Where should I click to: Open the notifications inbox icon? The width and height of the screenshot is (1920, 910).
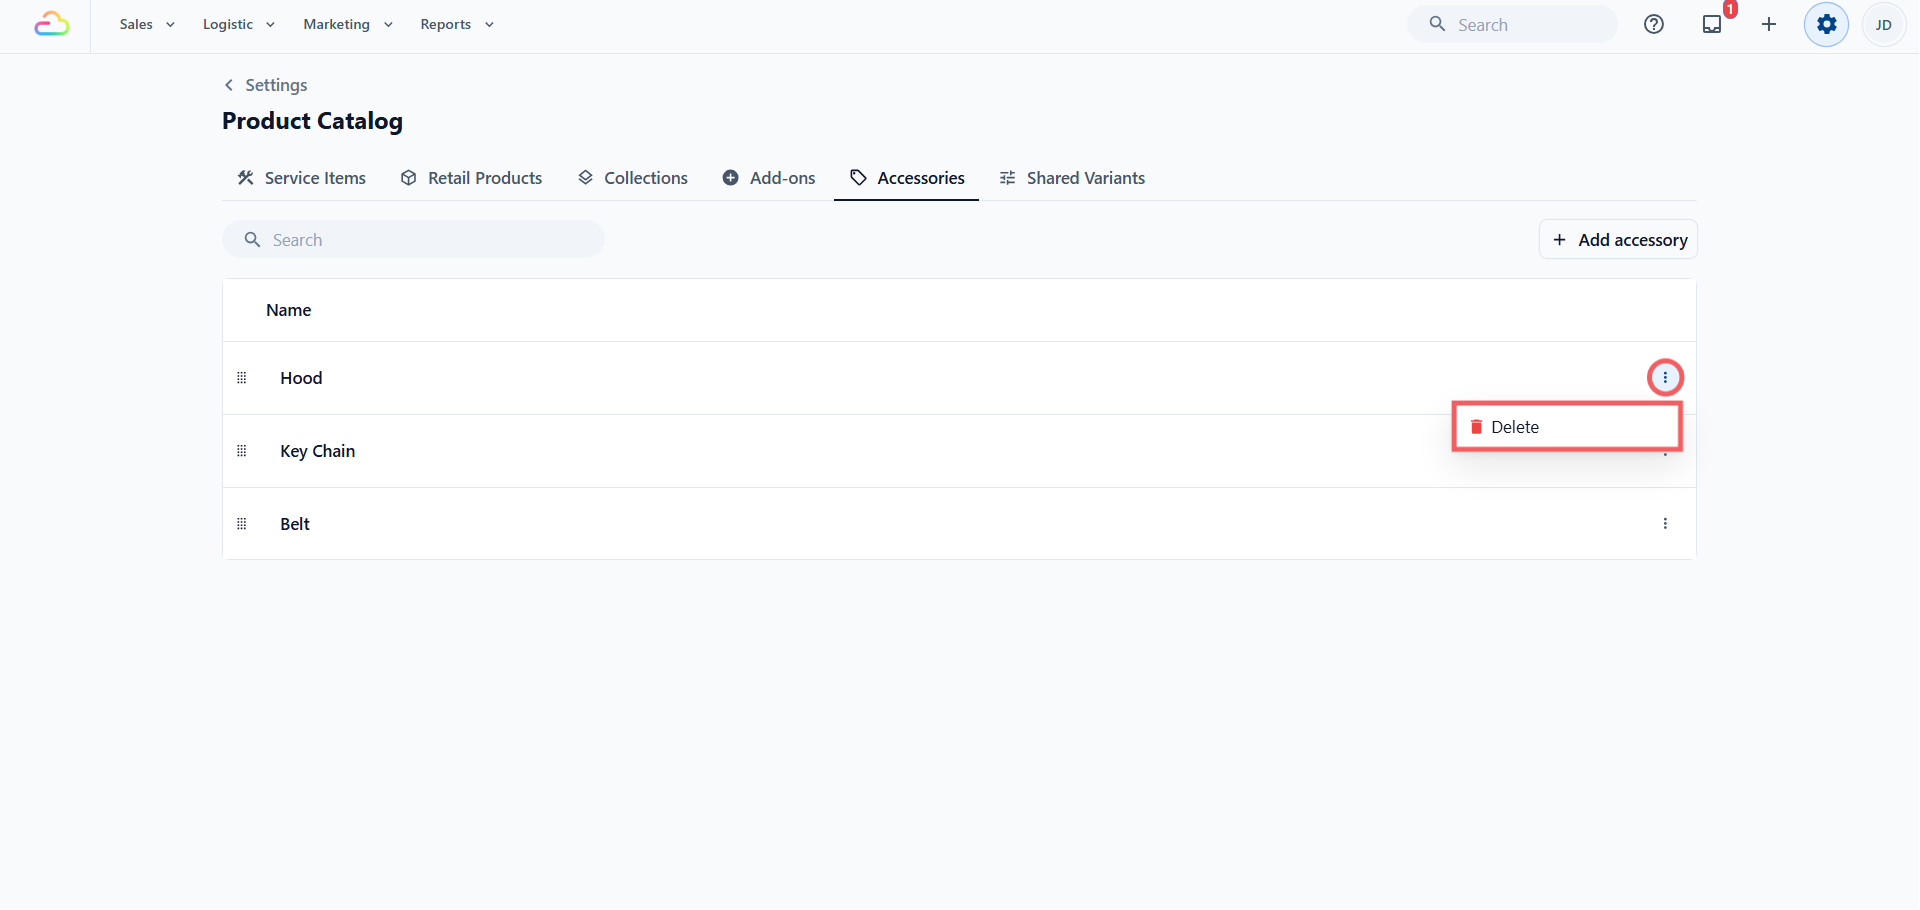(x=1712, y=24)
